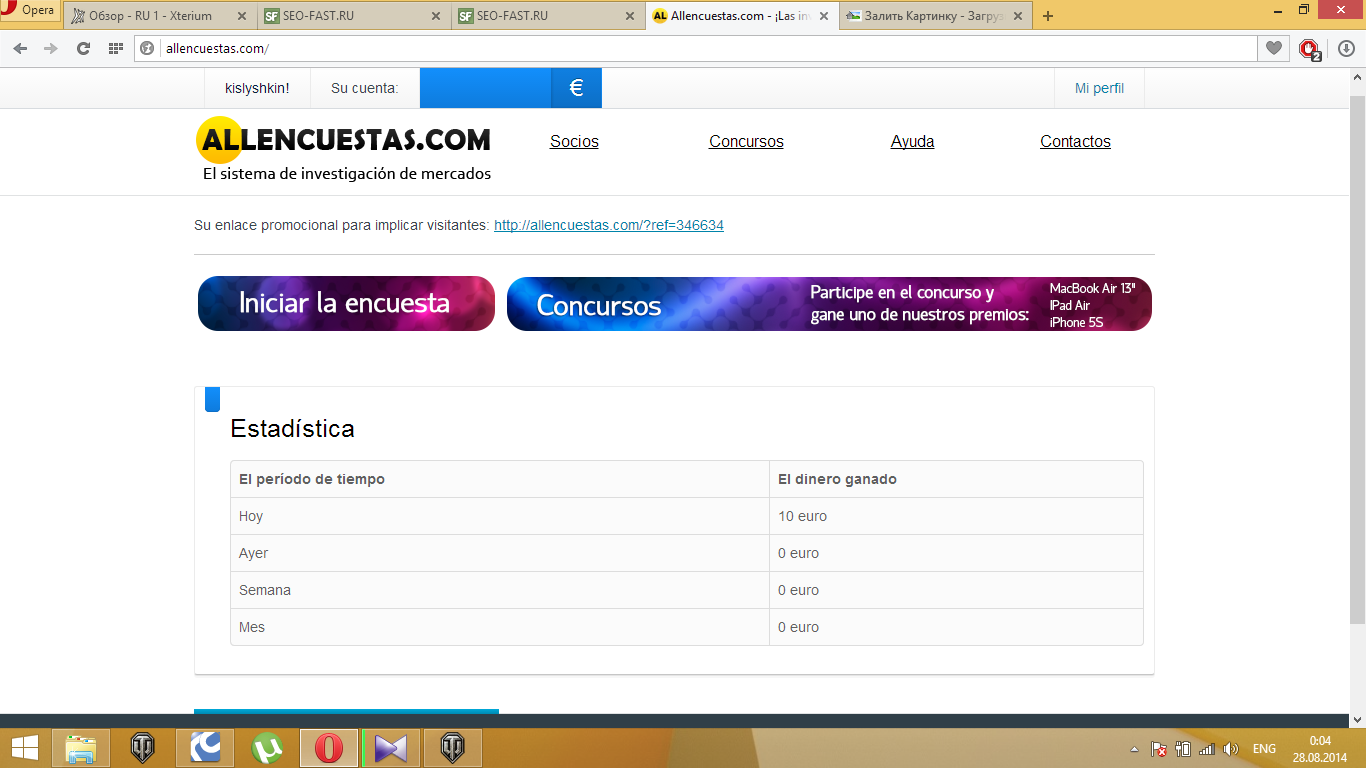Close the Allencuestas.com tab

coord(824,16)
